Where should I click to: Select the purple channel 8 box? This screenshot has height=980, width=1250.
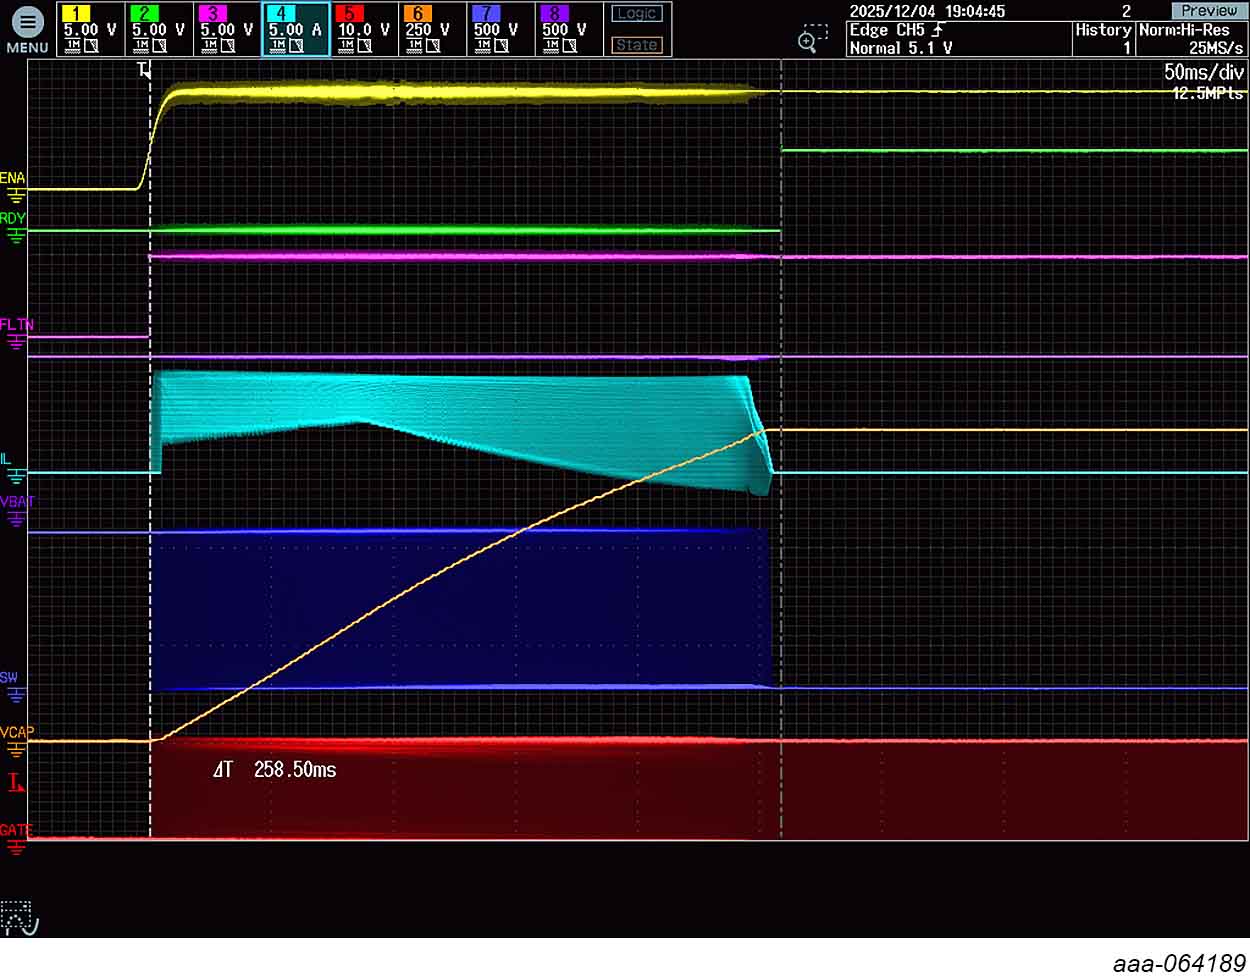click(x=568, y=29)
